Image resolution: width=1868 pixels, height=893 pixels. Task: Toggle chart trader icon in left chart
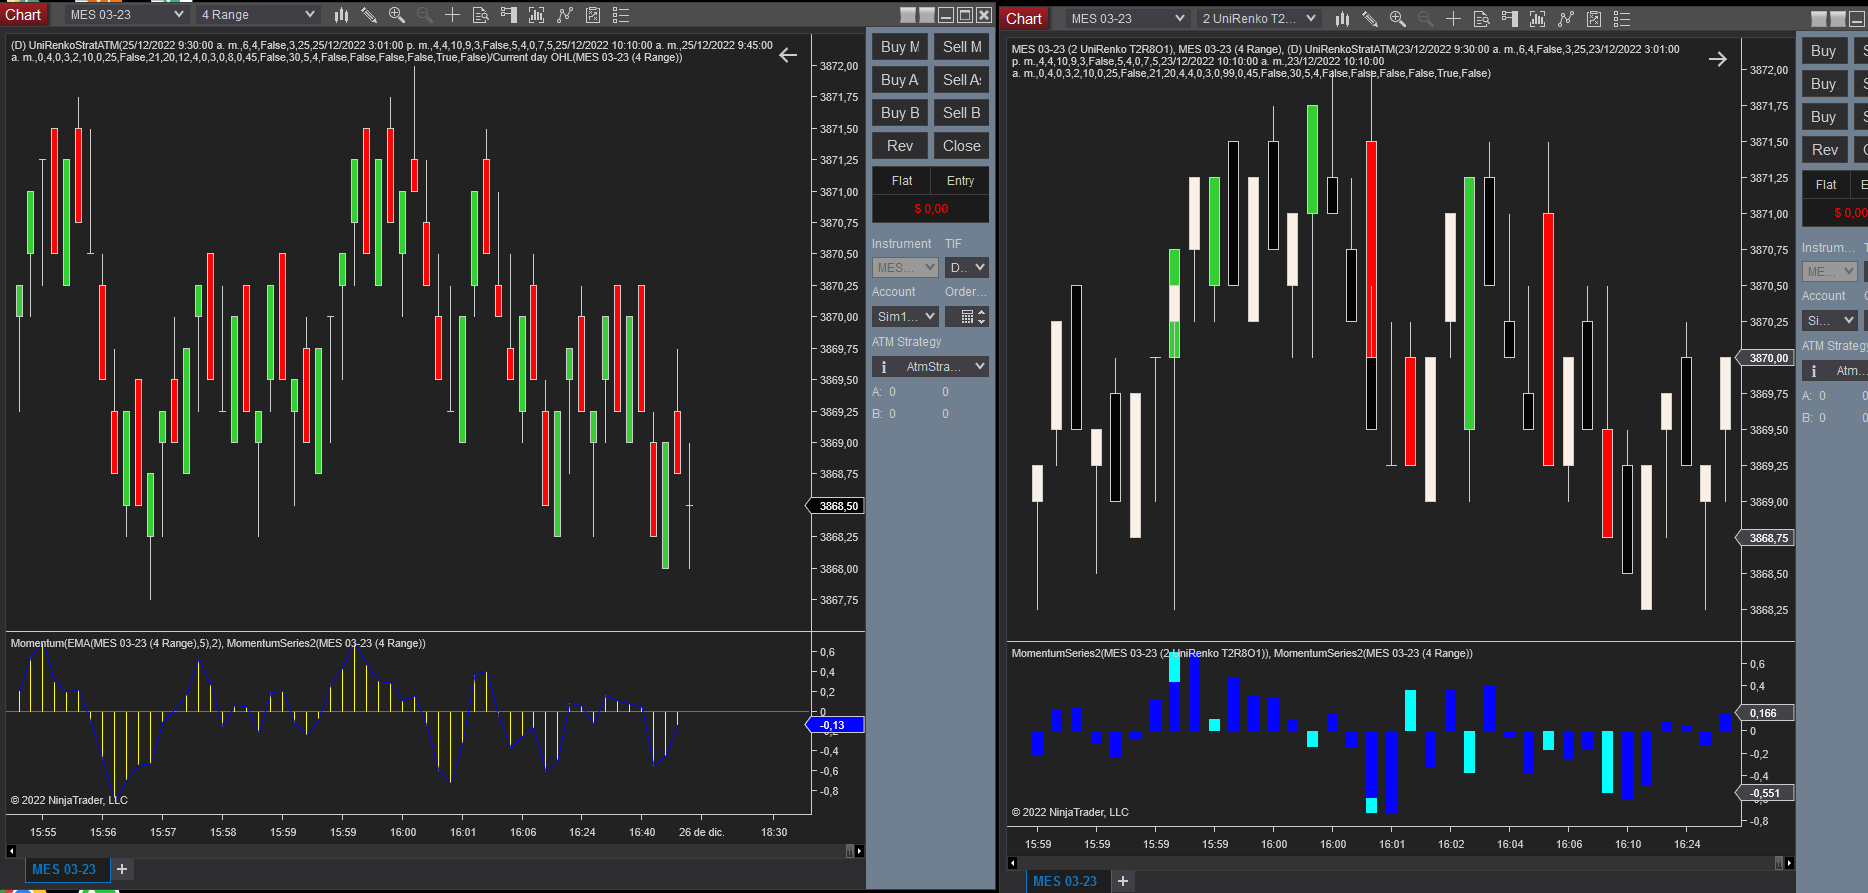click(509, 15)
